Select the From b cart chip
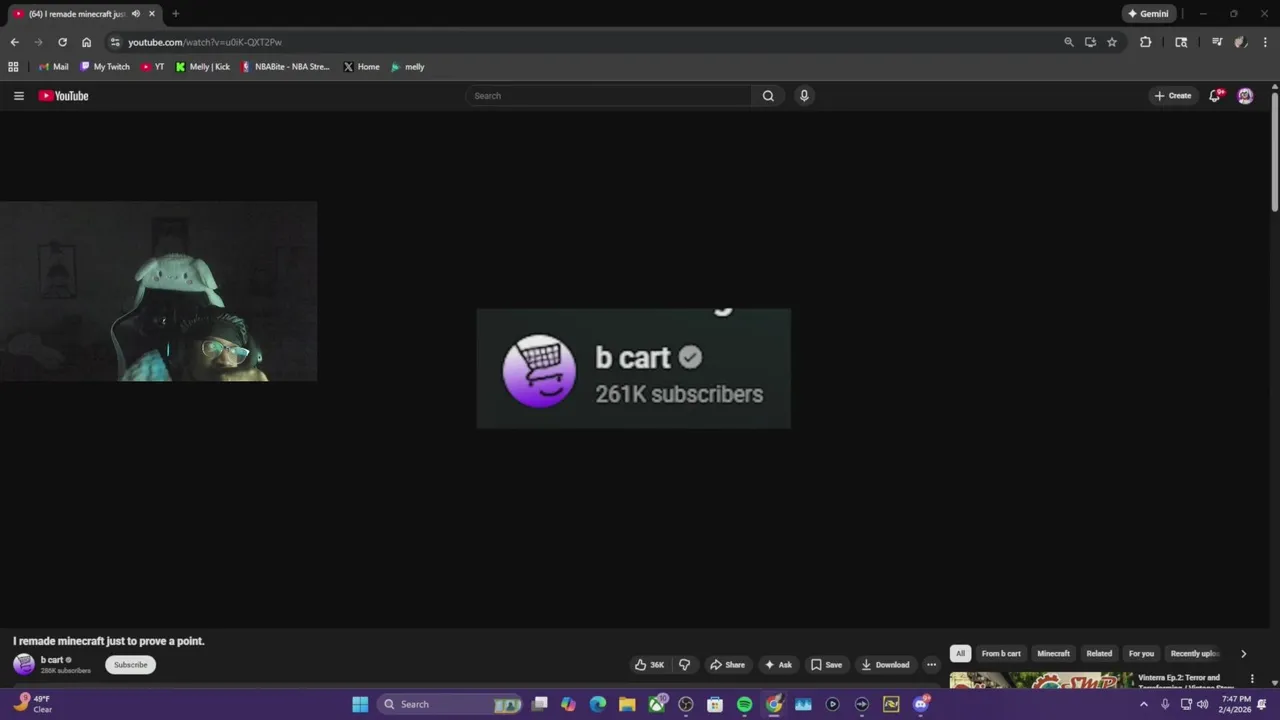 pyautogui.click(x=1001, y=653)
